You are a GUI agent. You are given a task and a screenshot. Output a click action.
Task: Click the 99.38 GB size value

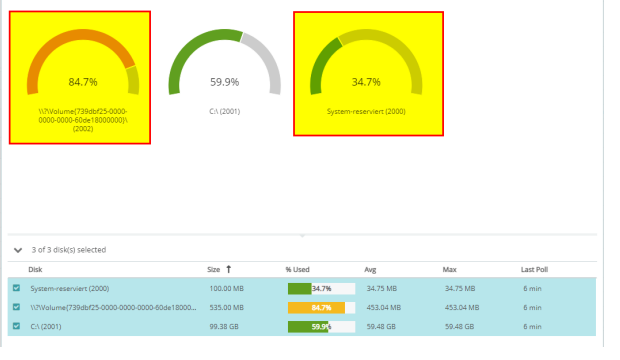coord(224,326)
